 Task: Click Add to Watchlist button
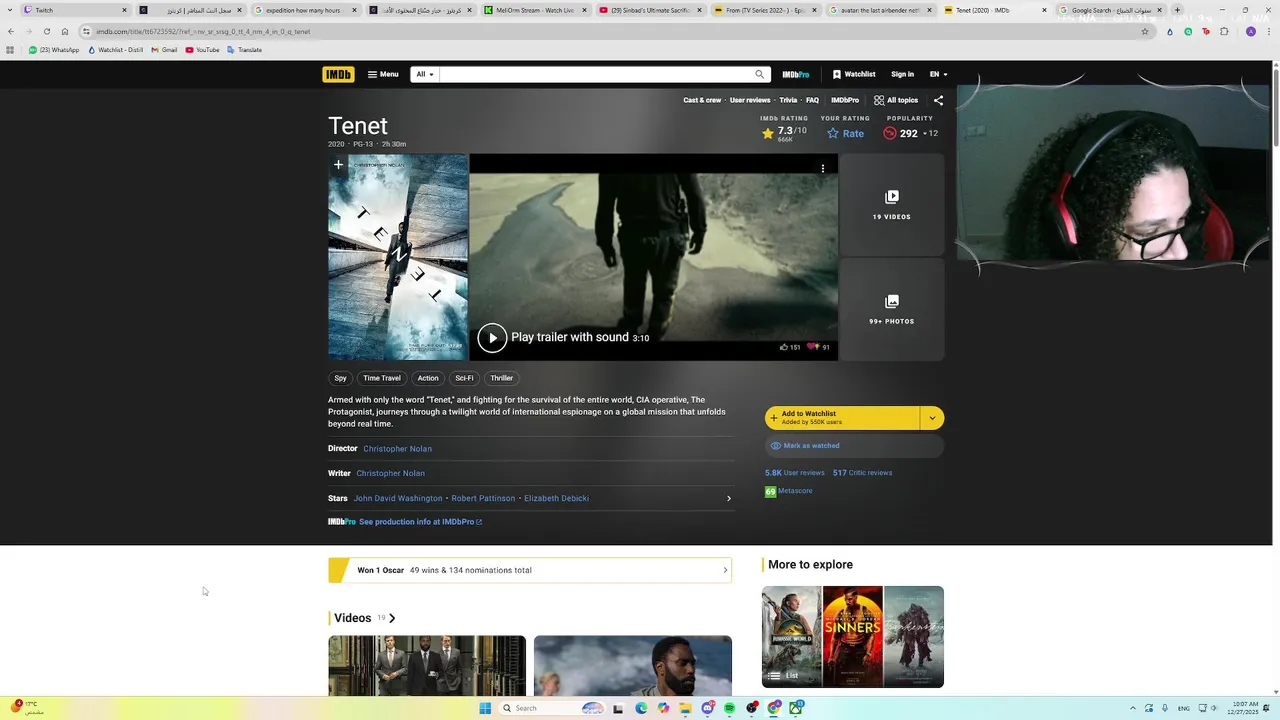[x=842, y=418]
